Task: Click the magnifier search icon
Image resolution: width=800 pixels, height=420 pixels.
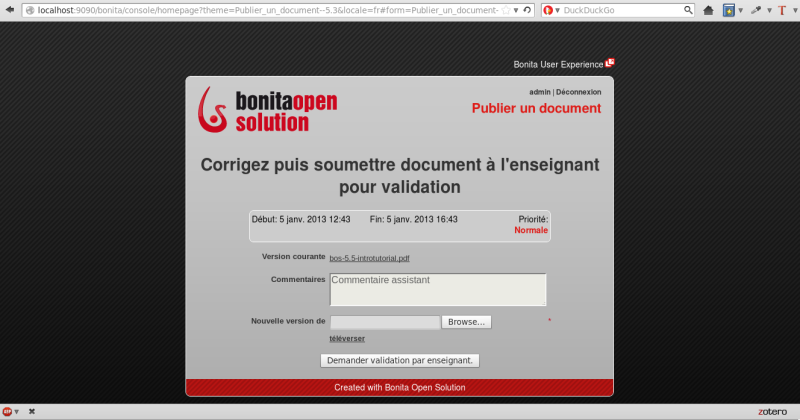Action: (x=688, y=10)
